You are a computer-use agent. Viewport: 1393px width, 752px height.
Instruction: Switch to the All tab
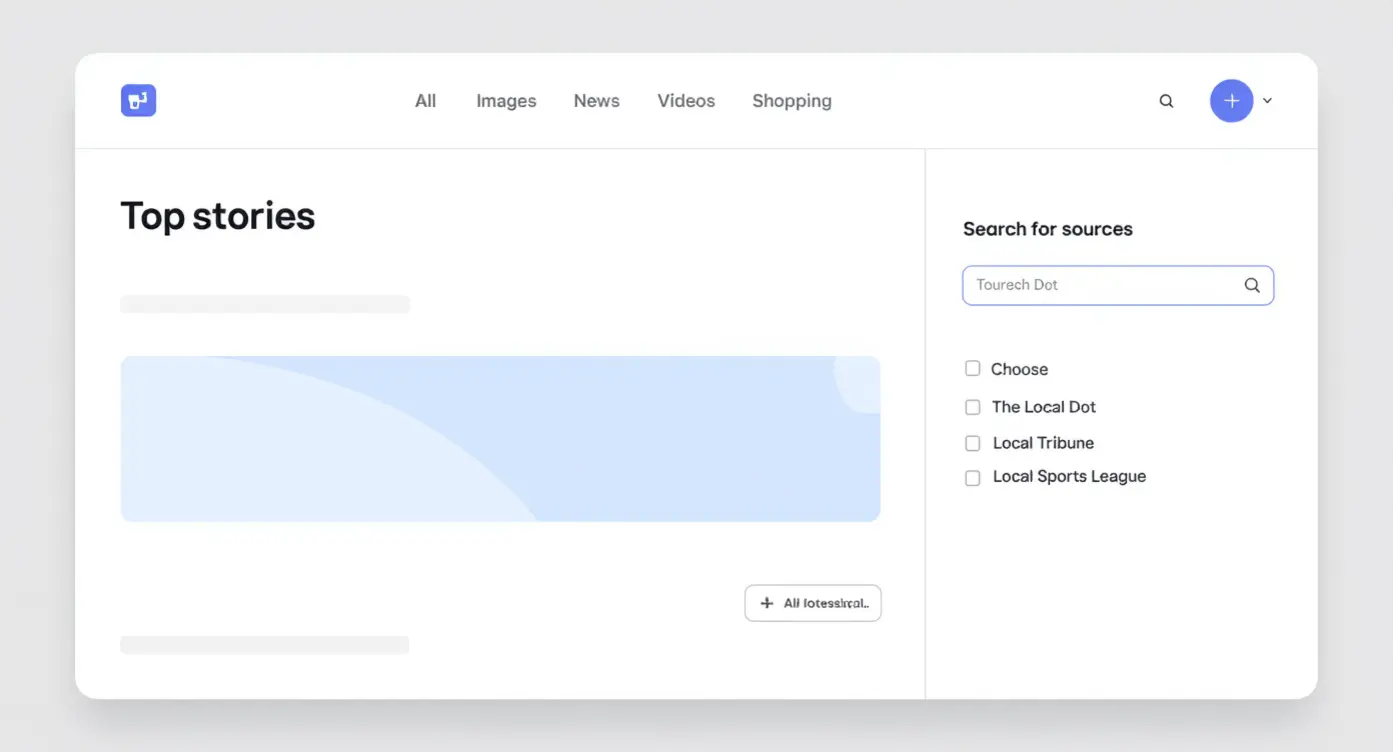pyautogui.click(x=426, y=101)
